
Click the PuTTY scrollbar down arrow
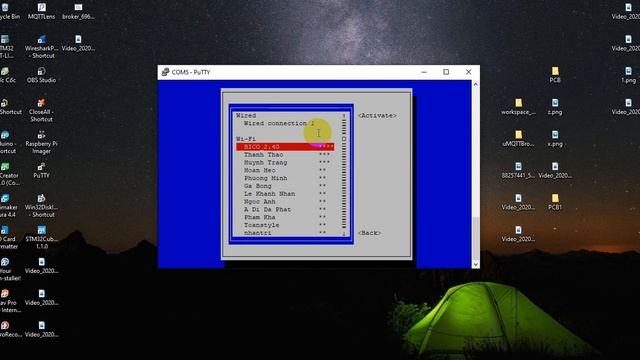pyautogui.click(x=476, y=264)
